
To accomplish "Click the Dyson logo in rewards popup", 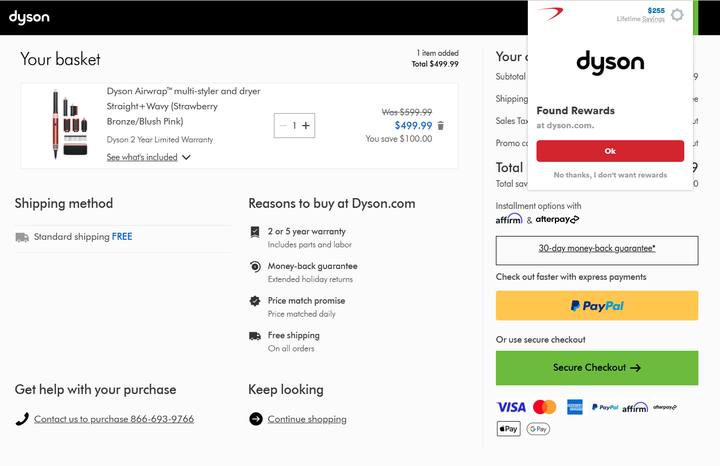I will pos(610,62).
